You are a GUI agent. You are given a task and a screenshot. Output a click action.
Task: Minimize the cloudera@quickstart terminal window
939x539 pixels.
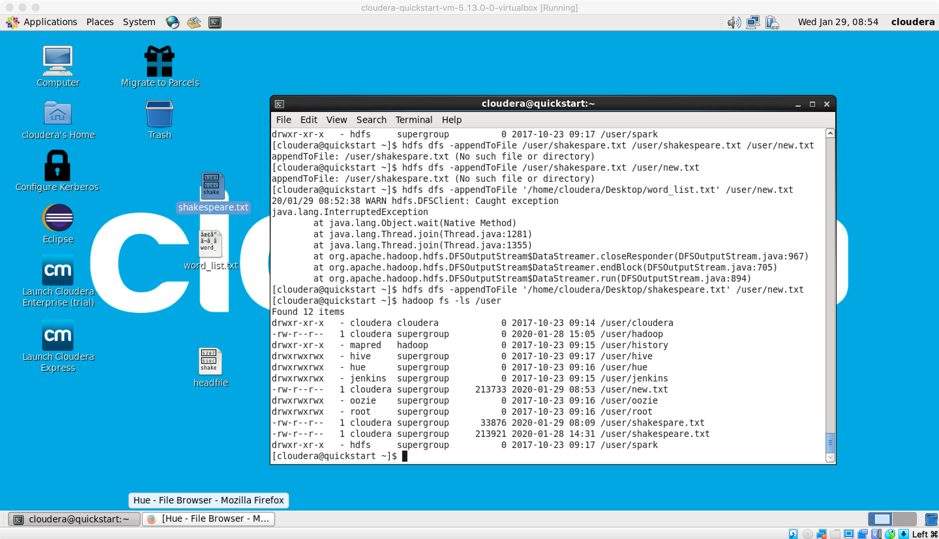coord(798,104)
